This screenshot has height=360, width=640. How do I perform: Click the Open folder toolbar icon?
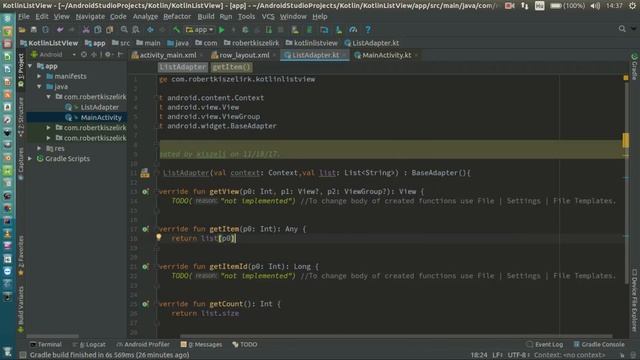[22, 30]
